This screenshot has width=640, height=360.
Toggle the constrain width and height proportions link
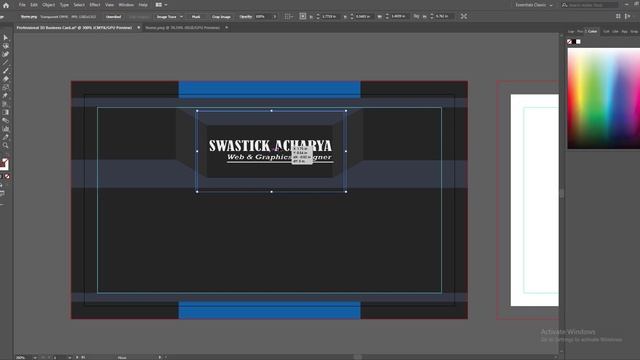click(x=416, y=16)
